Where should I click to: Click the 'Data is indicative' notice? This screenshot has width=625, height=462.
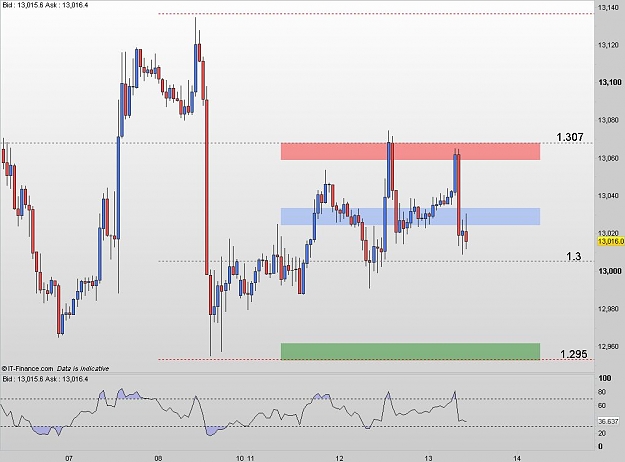83,368
